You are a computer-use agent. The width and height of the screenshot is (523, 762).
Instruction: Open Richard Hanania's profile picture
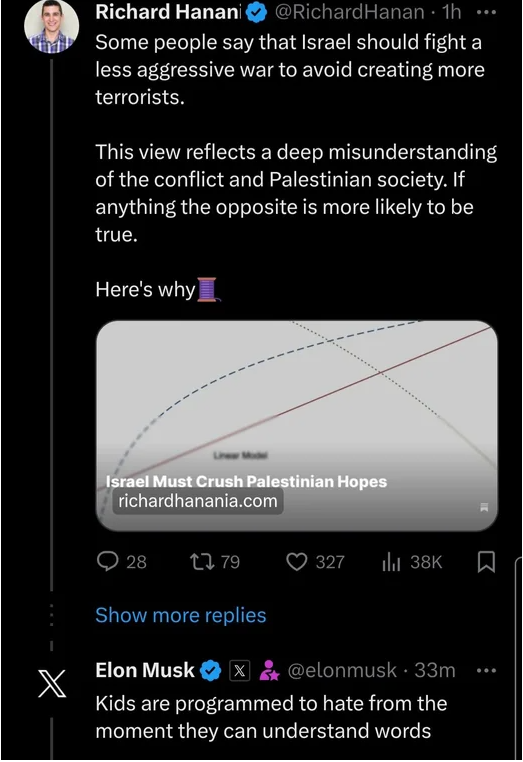[x=51, y=26]
